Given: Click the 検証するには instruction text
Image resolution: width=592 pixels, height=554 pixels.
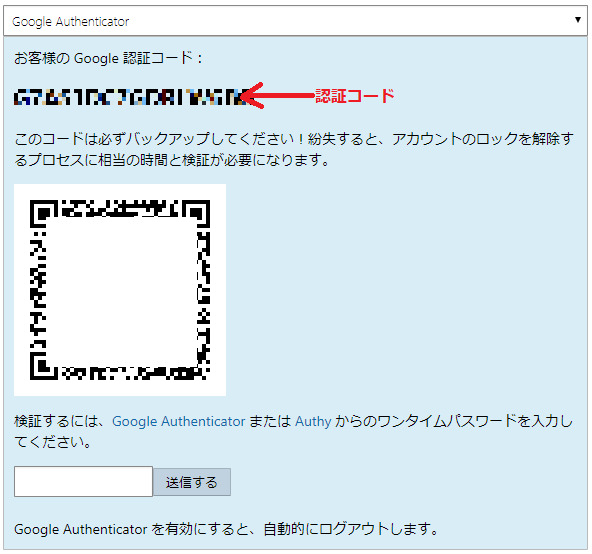Looking at the screenshot, I should coord(294,431).
